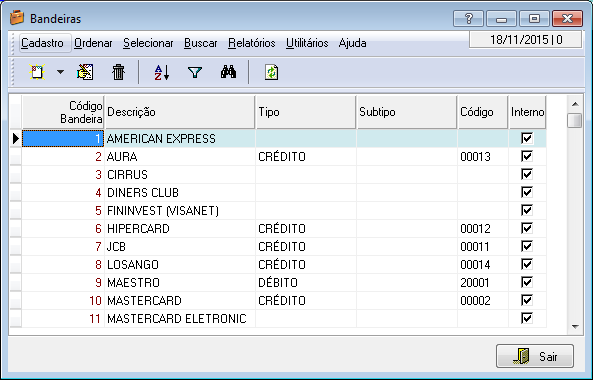Click the Sair exit button

pos(535,356)
